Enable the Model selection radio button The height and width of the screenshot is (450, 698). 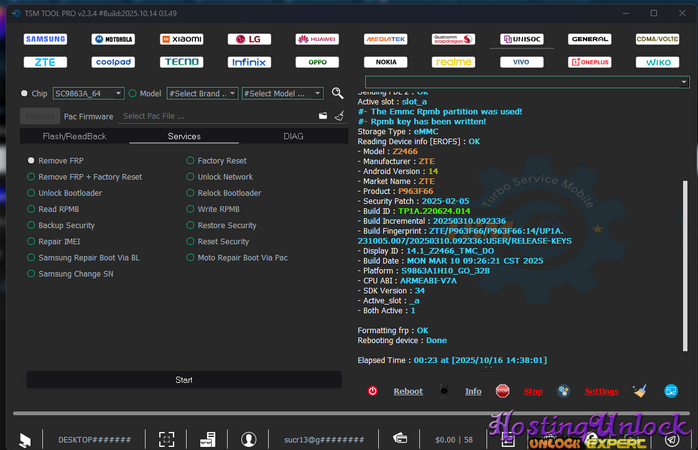133,93
